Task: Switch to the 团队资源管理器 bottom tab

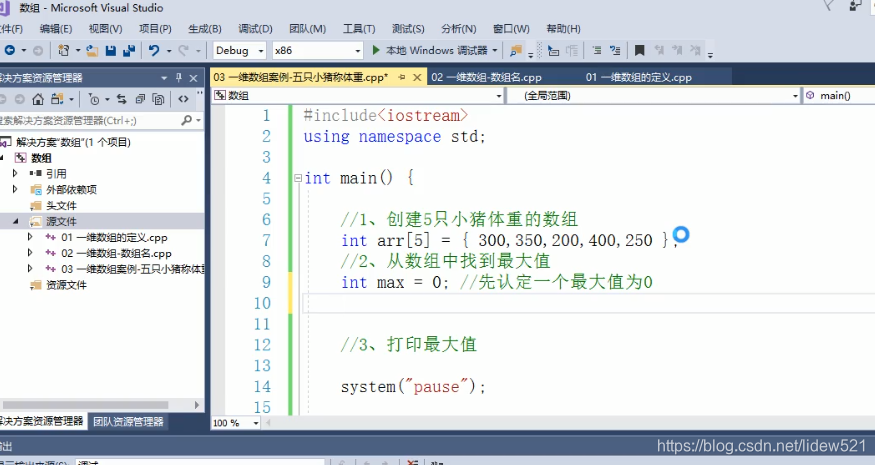Action: pyautogui.click(x=128, y=421)
